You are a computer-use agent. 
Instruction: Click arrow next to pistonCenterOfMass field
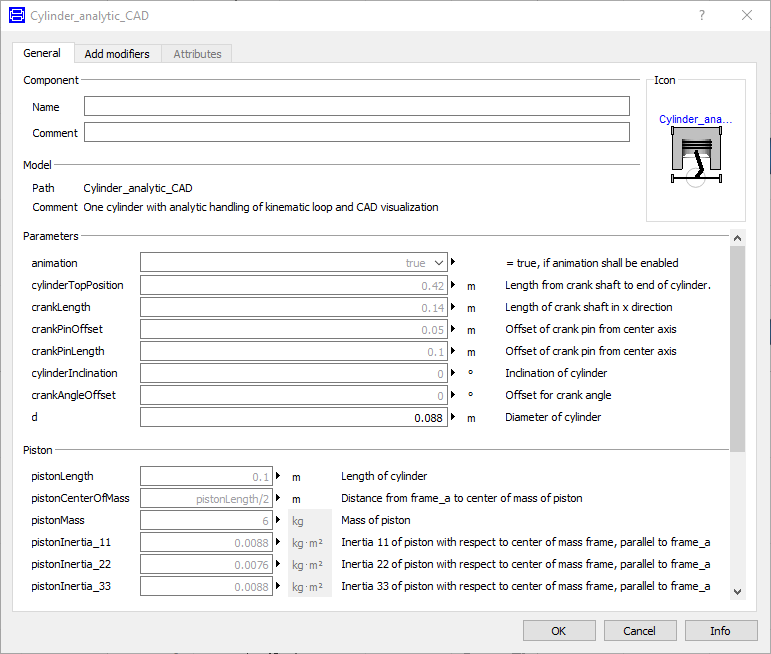(x=278, y=498)
